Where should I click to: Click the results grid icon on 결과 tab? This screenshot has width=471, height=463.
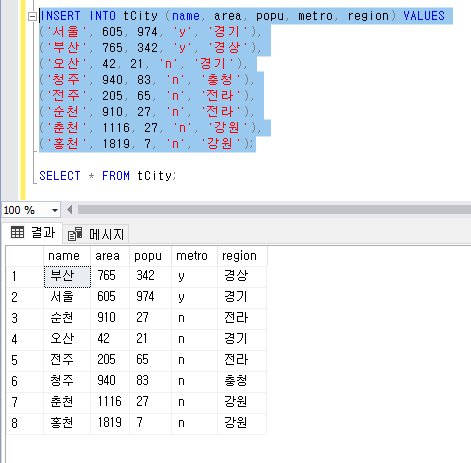[x=17, y=232]
